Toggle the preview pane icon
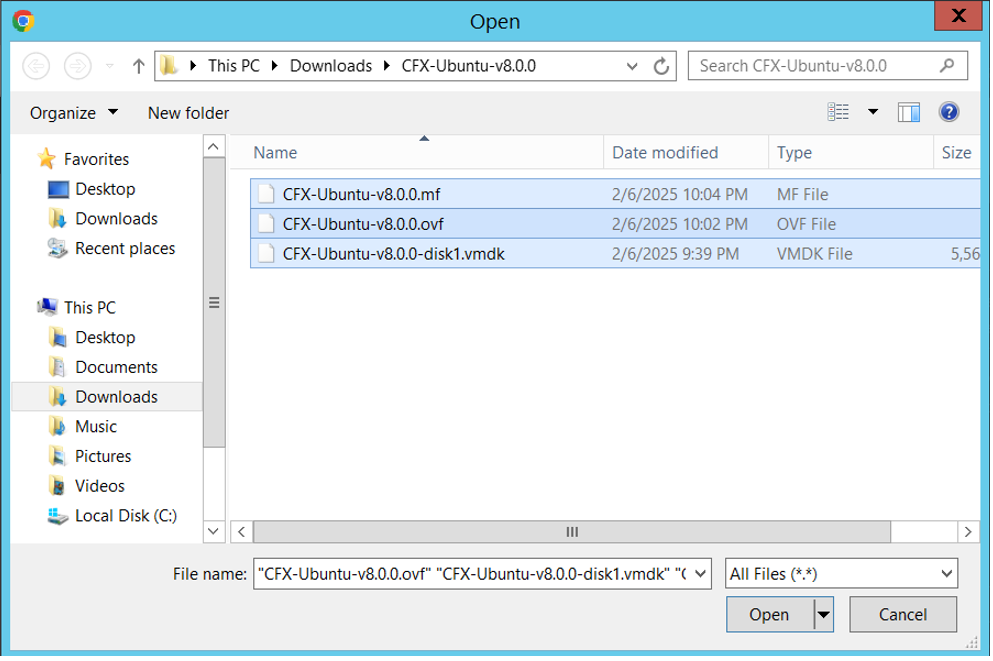This screenshot has height=661, width=993. click(909, 112)
